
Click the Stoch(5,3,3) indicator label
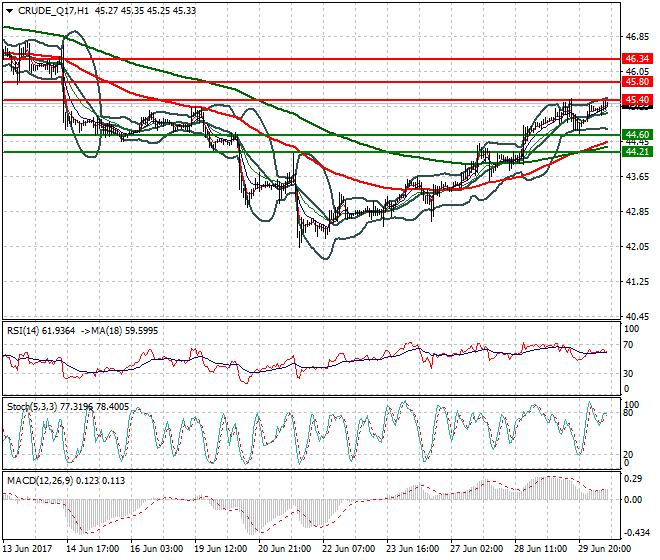[33, 407]
